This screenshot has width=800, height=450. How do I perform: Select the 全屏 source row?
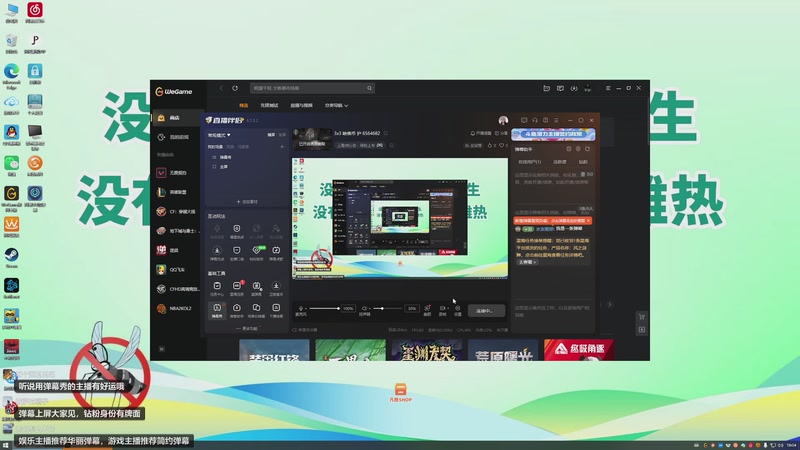[x=246, y=167]
